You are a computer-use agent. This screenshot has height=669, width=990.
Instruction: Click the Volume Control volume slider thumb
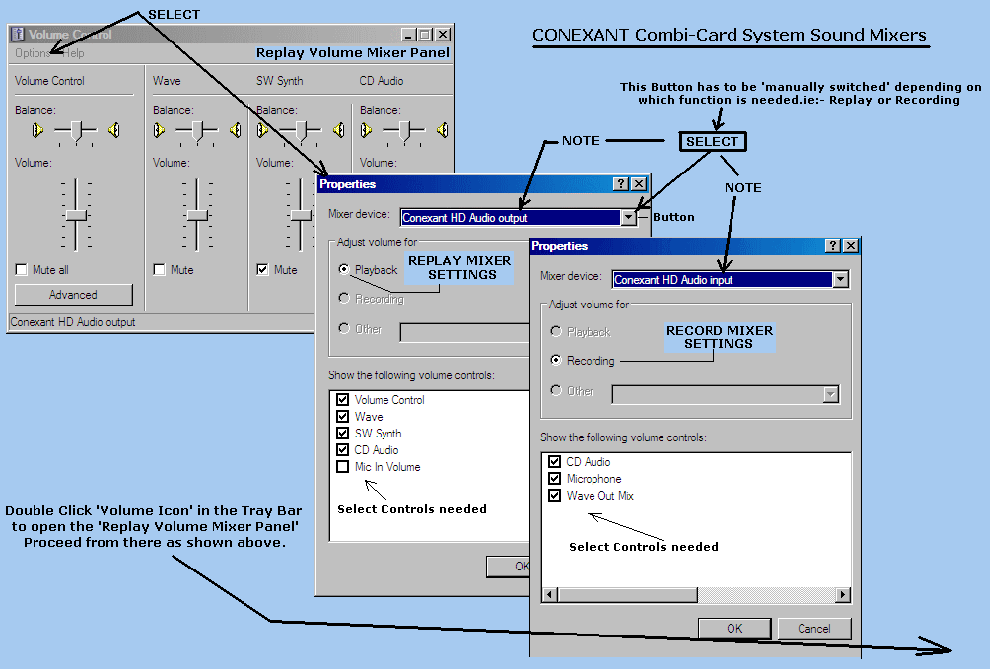(x=76, y=215)
